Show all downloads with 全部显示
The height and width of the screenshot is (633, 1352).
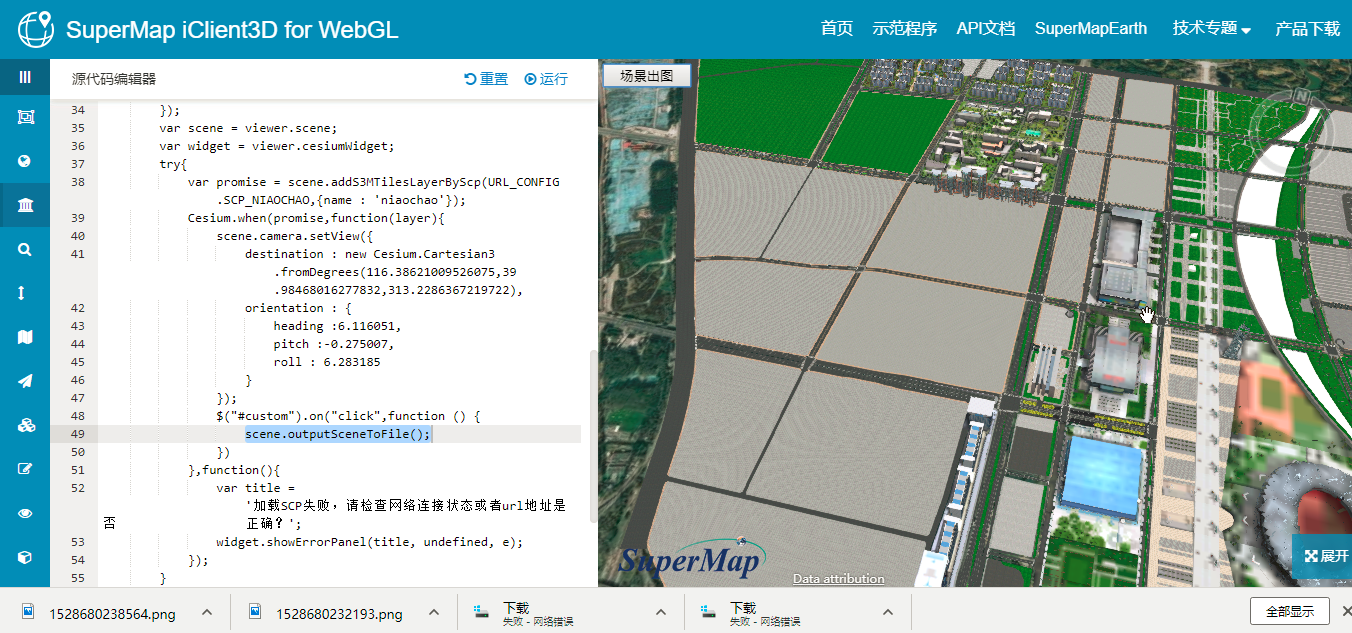pos(1289,611)
